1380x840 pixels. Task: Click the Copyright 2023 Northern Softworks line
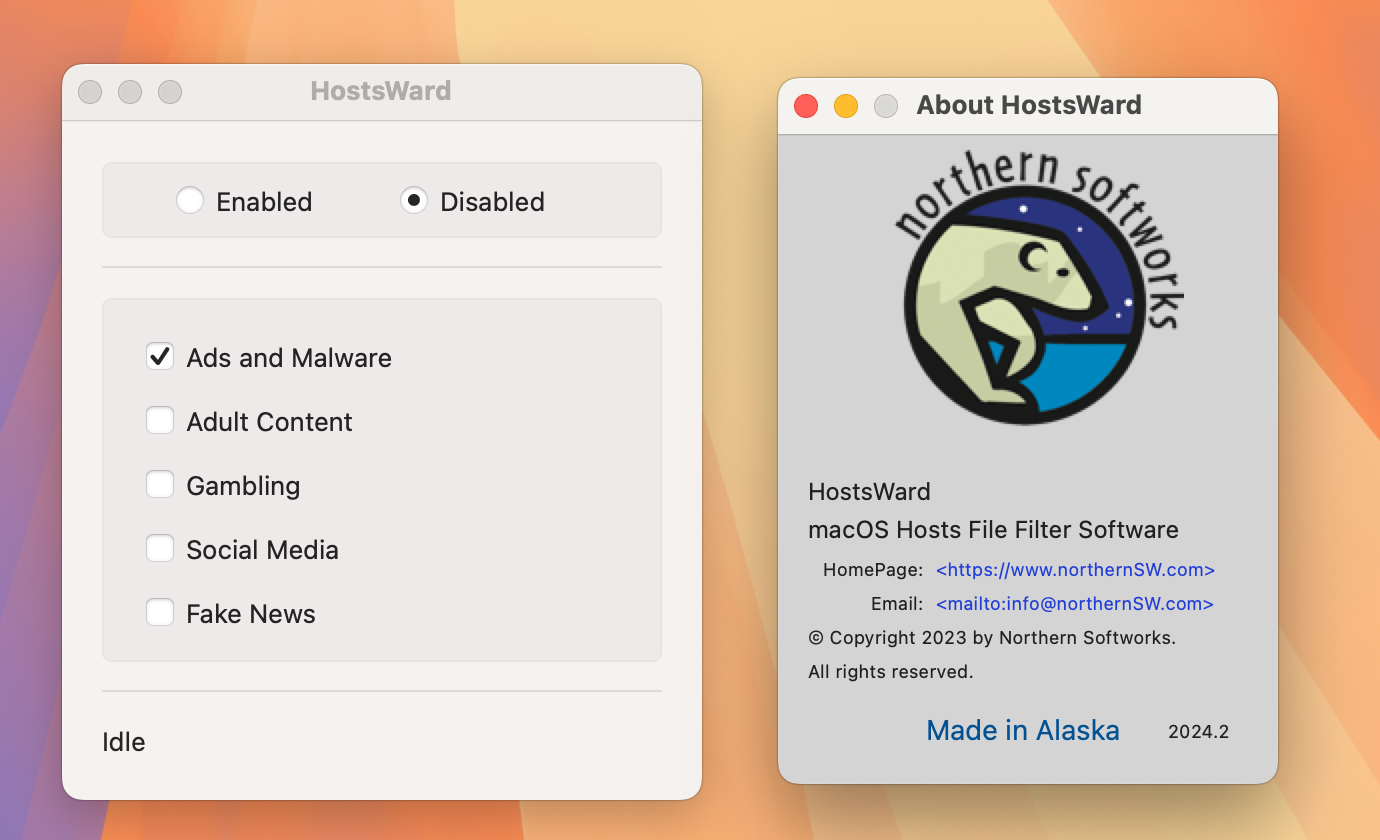click(x=992, y=638)
